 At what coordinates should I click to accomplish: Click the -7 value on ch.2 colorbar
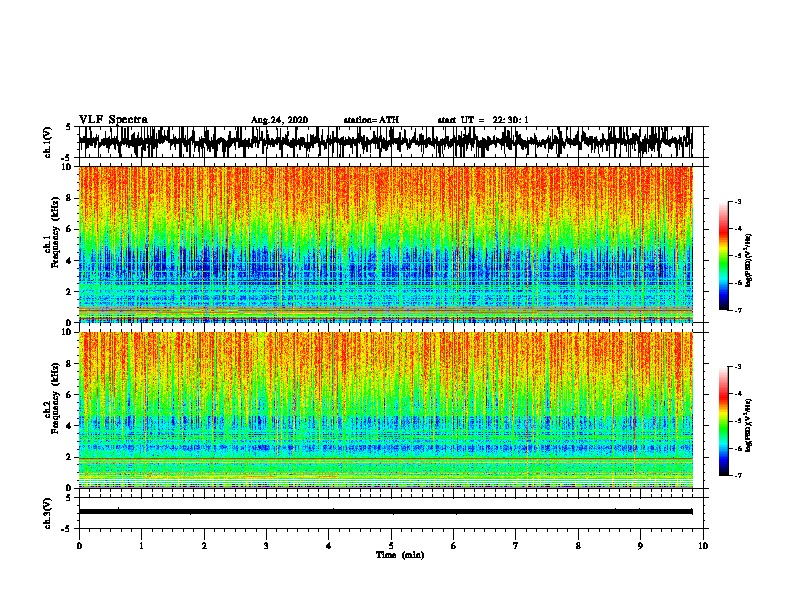[737, 476]
